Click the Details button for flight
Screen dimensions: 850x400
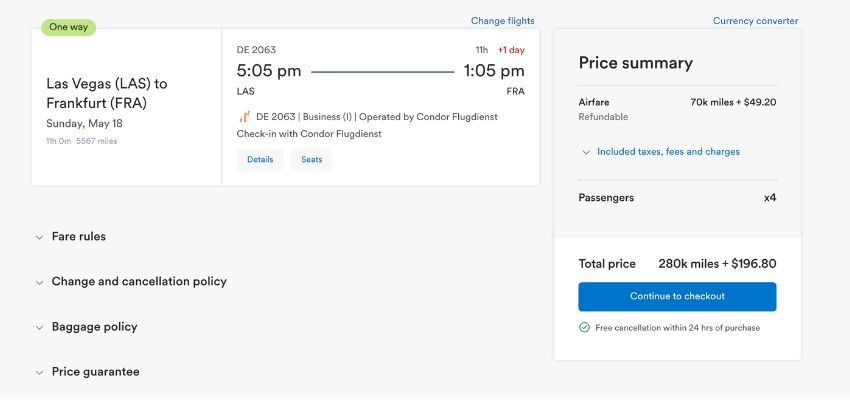click(x=260, y=159)
